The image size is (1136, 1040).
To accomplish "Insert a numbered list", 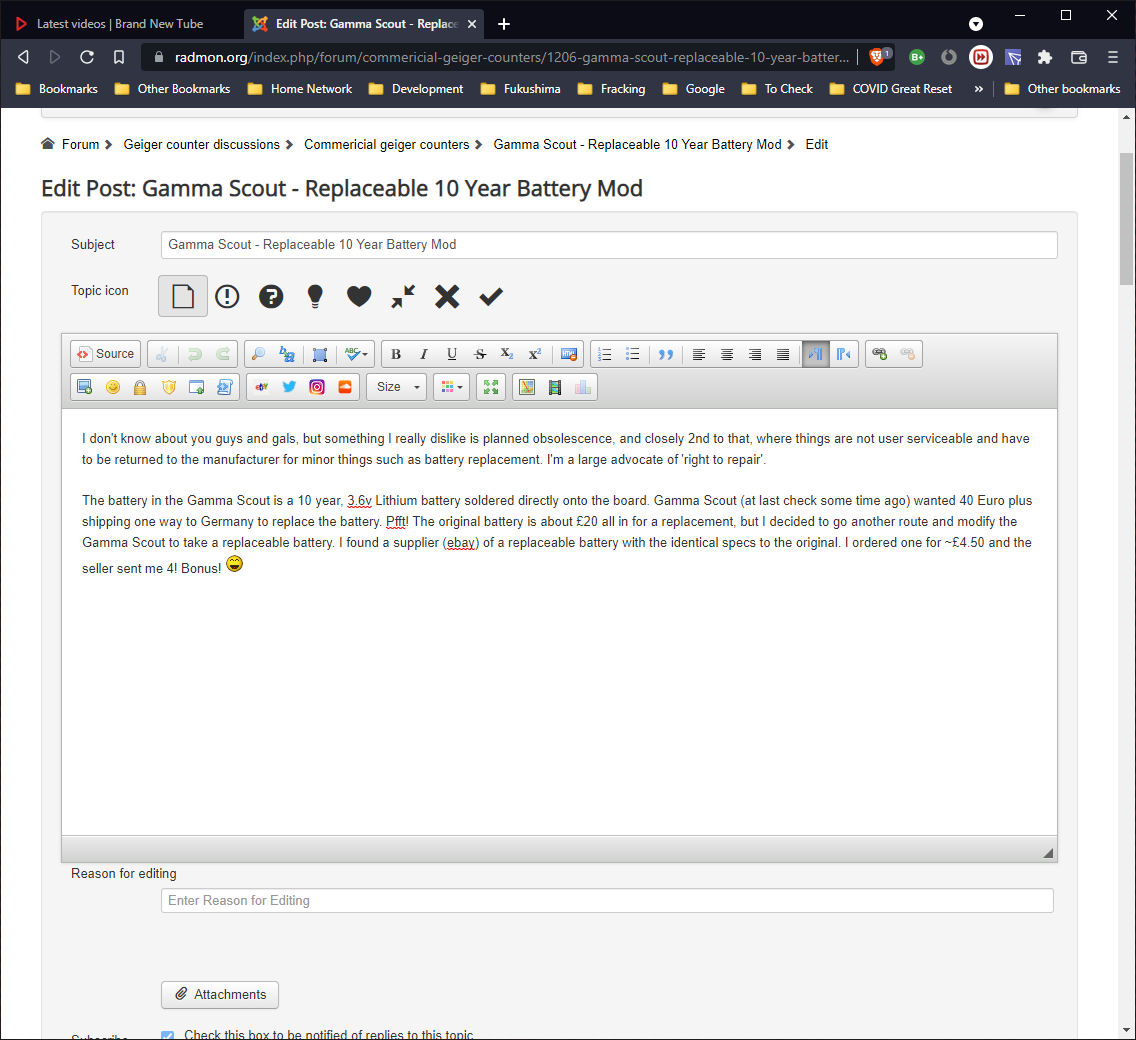I will [604, 354].
